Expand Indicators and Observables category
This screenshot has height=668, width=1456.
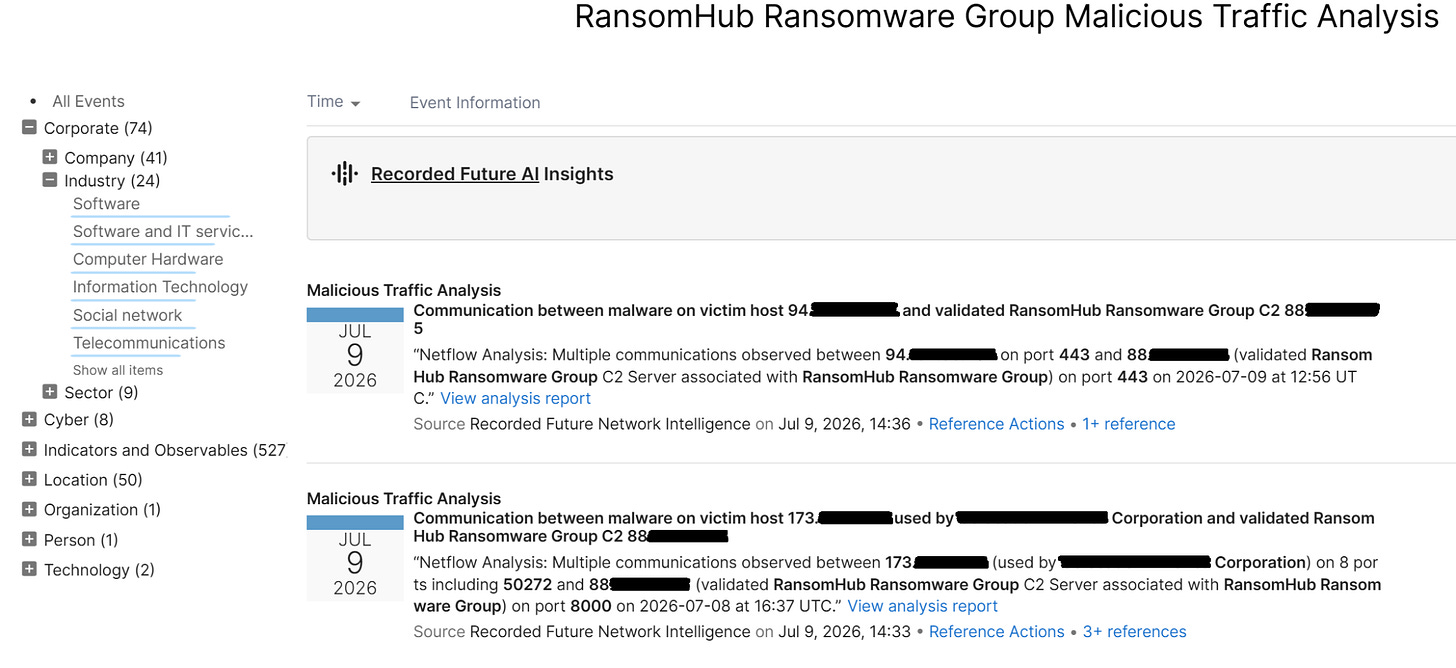(x=29, y=450)
